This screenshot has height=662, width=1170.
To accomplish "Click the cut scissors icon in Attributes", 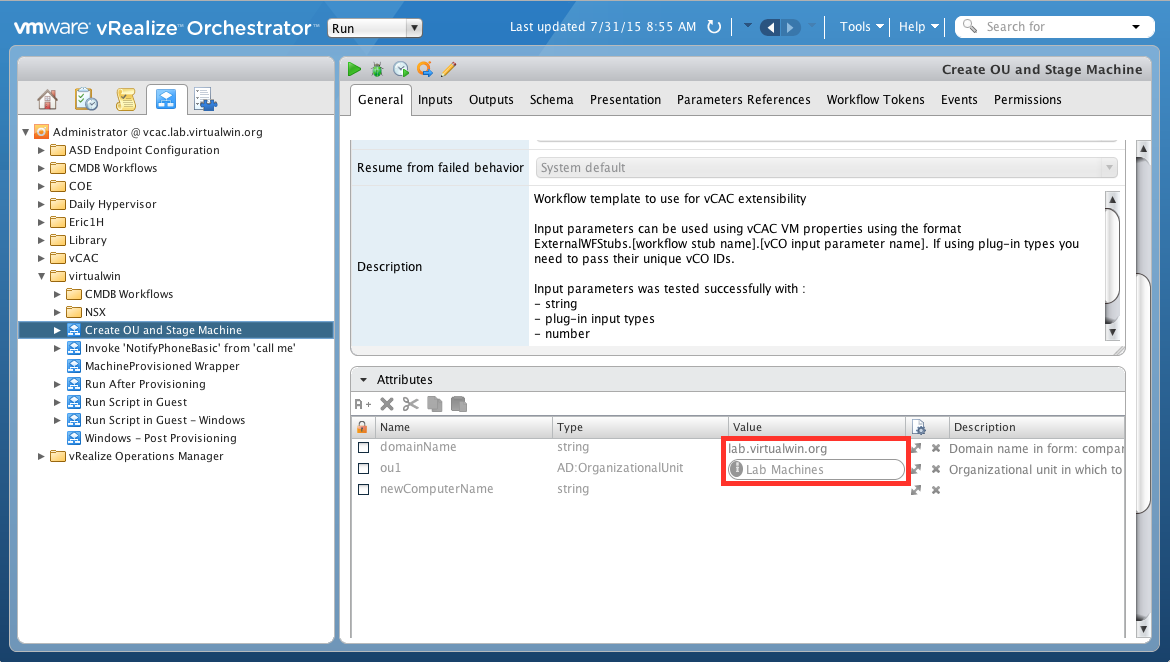I will [410, 404].
